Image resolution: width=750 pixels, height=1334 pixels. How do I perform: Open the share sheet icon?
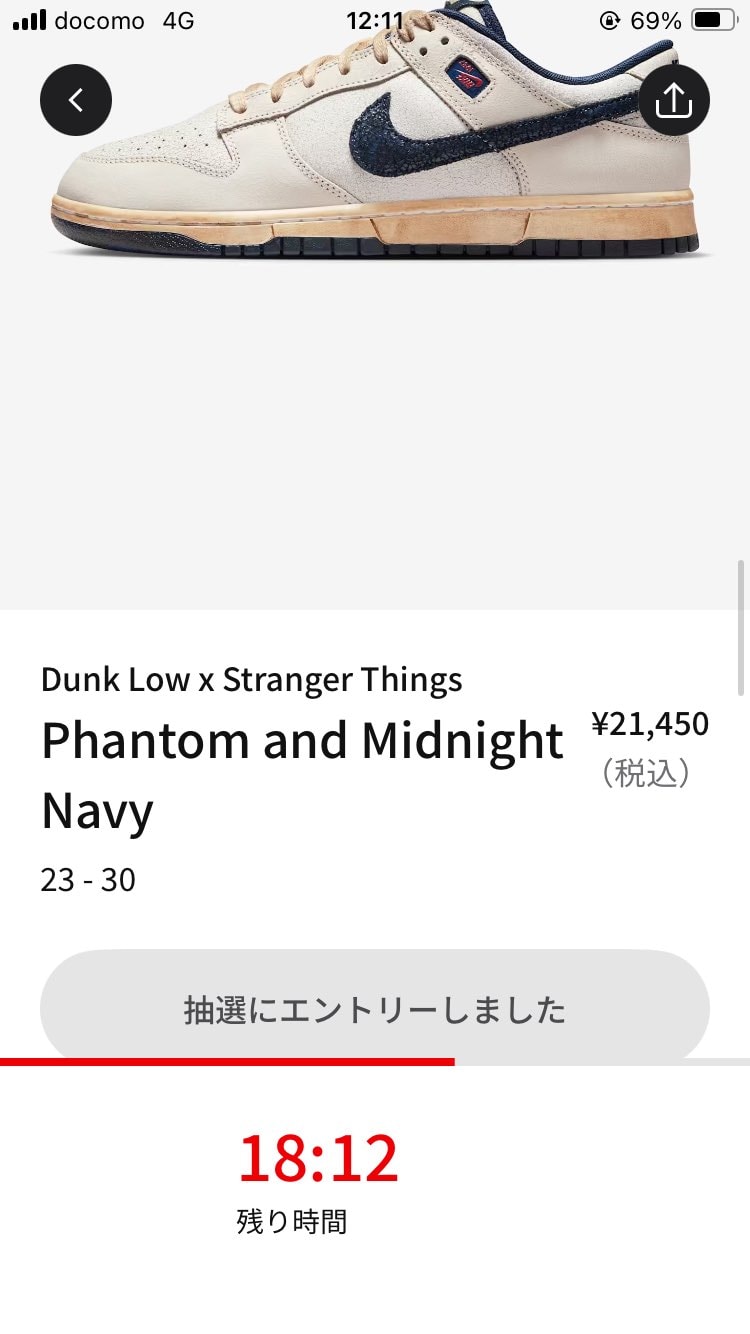[674, 100]
